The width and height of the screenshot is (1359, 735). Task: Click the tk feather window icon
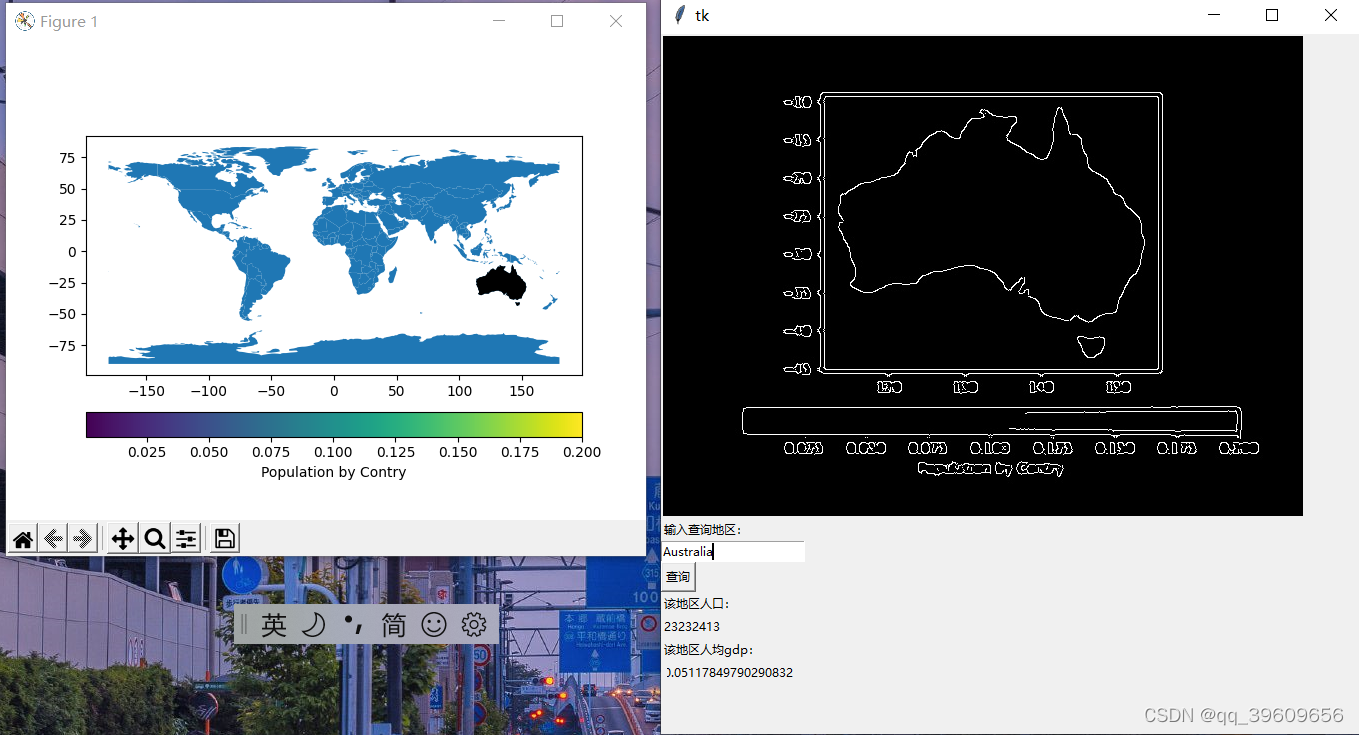pyautogui.click(x=680, y=15)
